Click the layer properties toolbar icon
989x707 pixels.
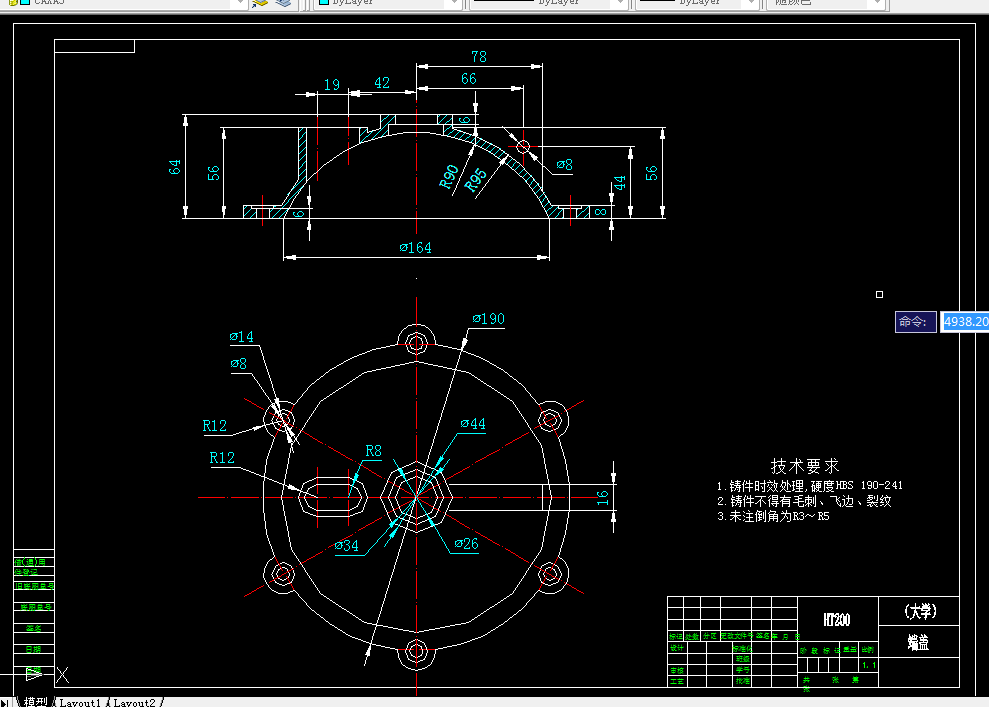click(258, 4)
